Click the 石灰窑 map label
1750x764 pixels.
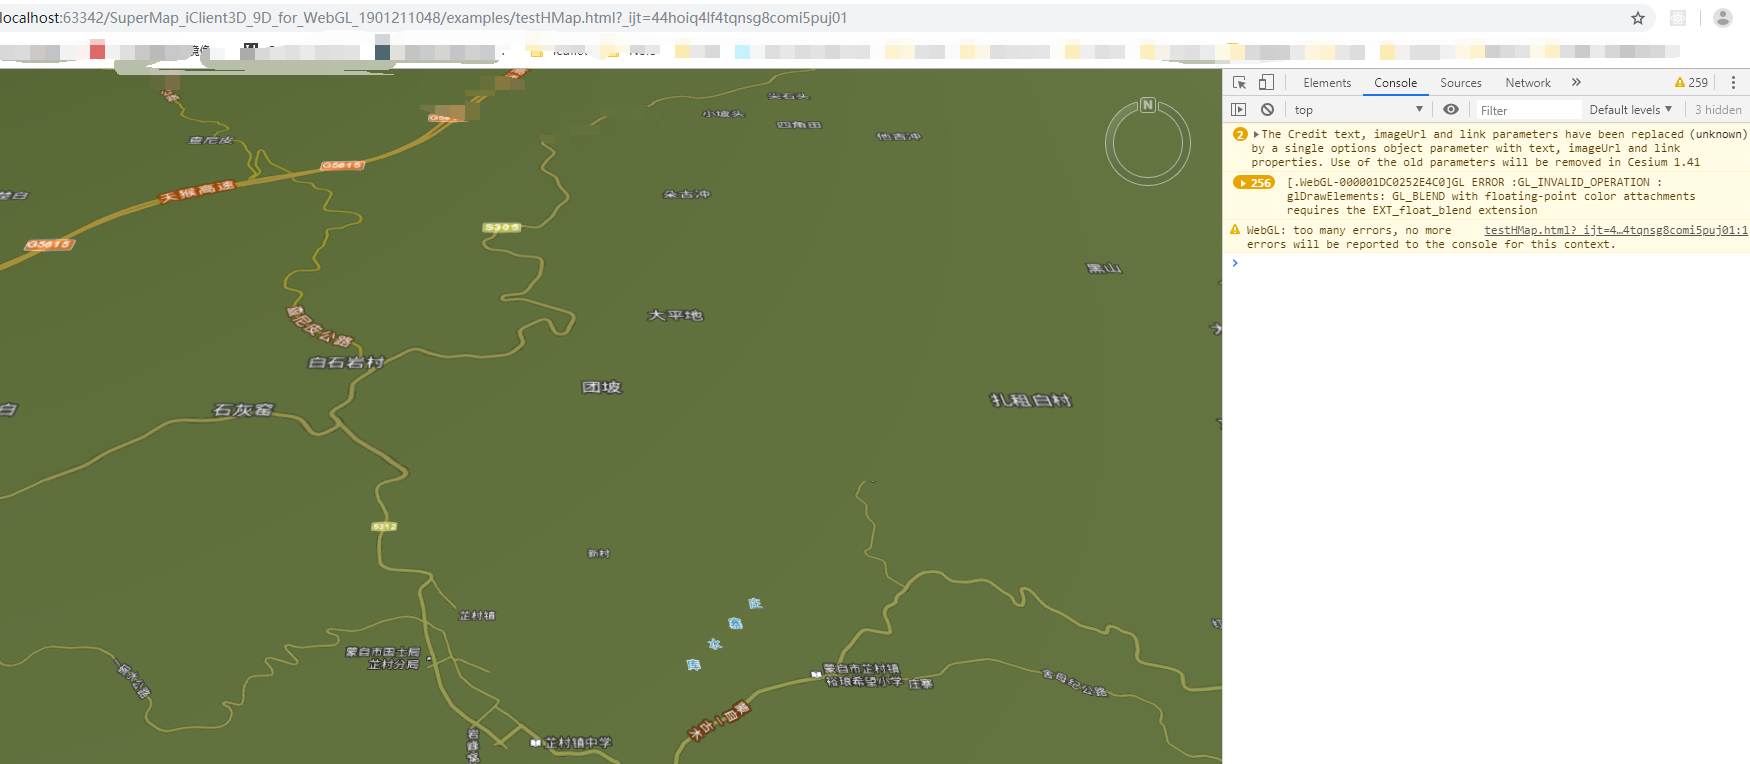pos(244,410)
